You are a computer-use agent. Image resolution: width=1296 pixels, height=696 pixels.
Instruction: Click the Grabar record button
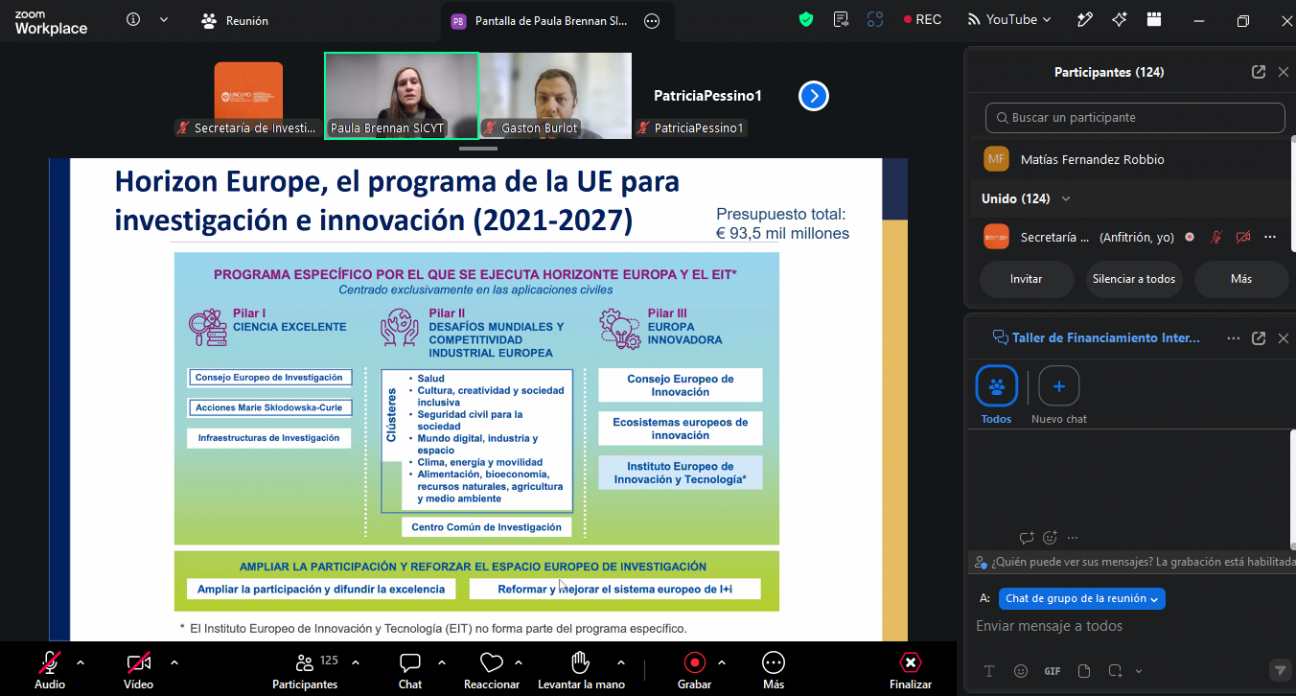tap(694, 669)
